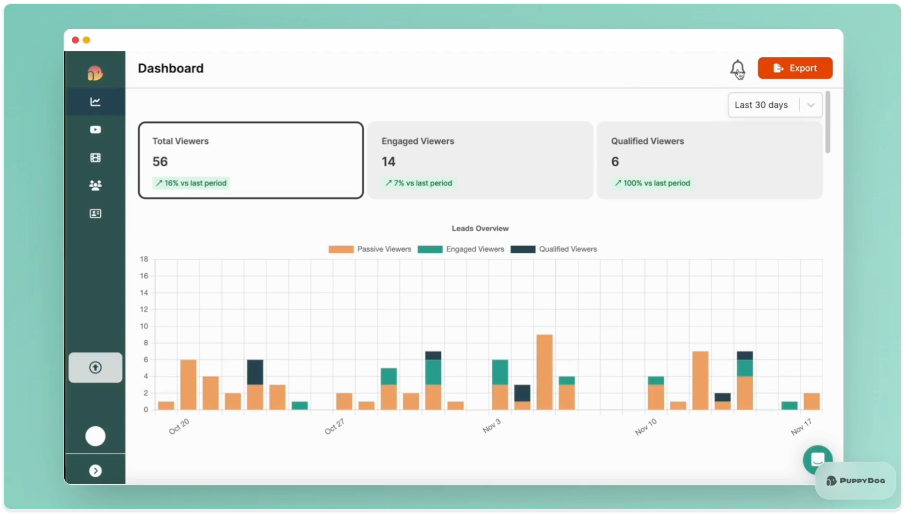
Task: Open the analytics chart icon in sidebar
Action: [95, 102]
